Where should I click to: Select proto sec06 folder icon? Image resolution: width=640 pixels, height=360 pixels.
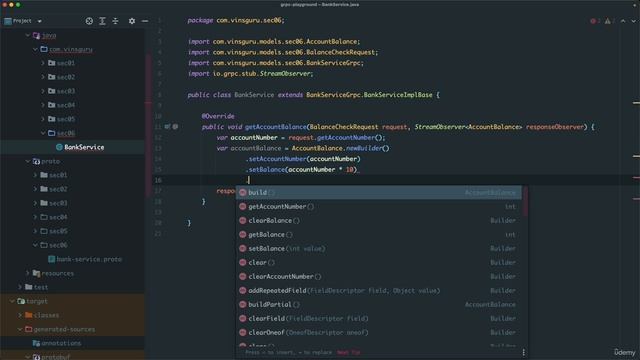(44, 245)
